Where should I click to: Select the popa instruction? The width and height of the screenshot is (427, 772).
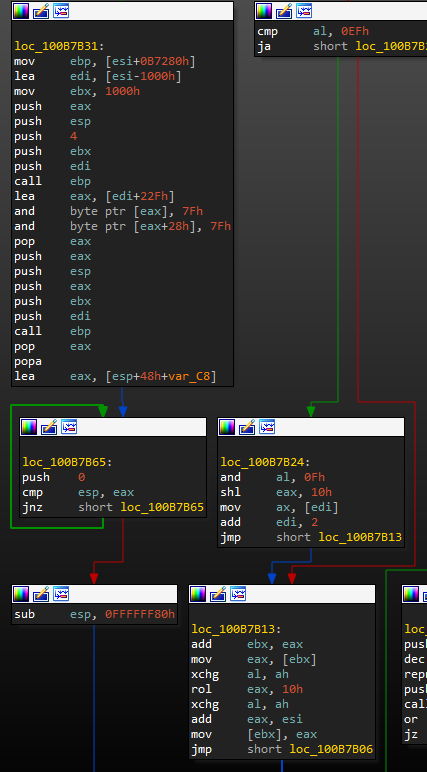(28, 361)
